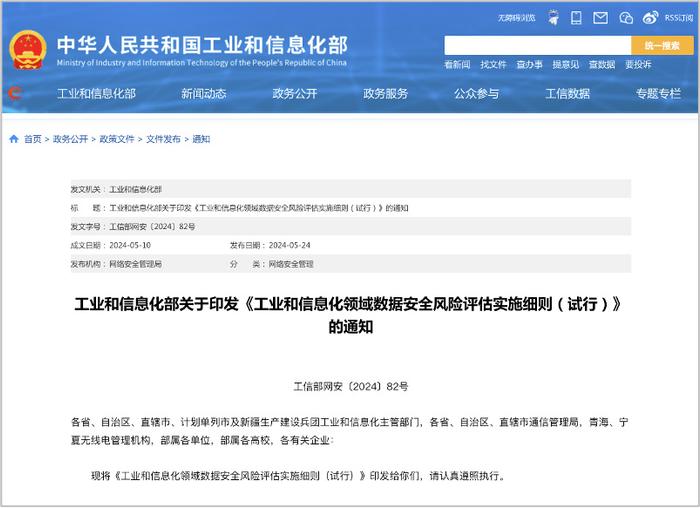Open the WeChat icon in header
The image size is (700, 508).
pos(626,17)
